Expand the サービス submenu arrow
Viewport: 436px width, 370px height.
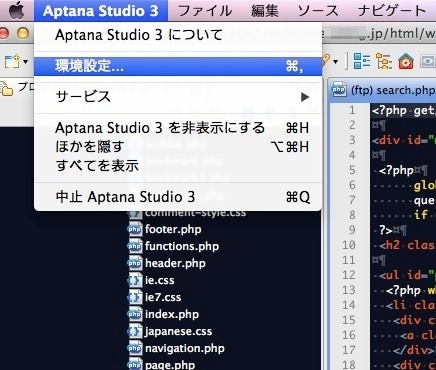click(305, 97)
